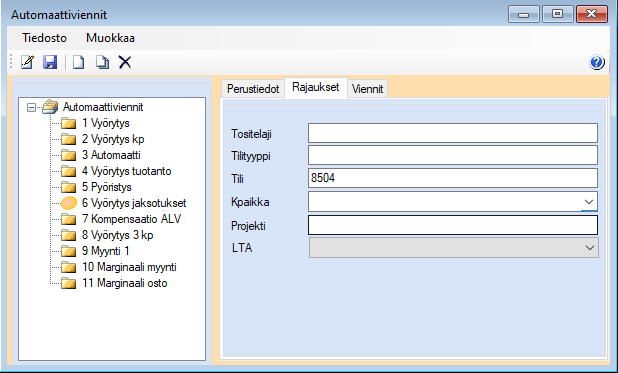Click the delete X toolbar icon
Screen dimensions: 618x373
[x=125, y=62]
